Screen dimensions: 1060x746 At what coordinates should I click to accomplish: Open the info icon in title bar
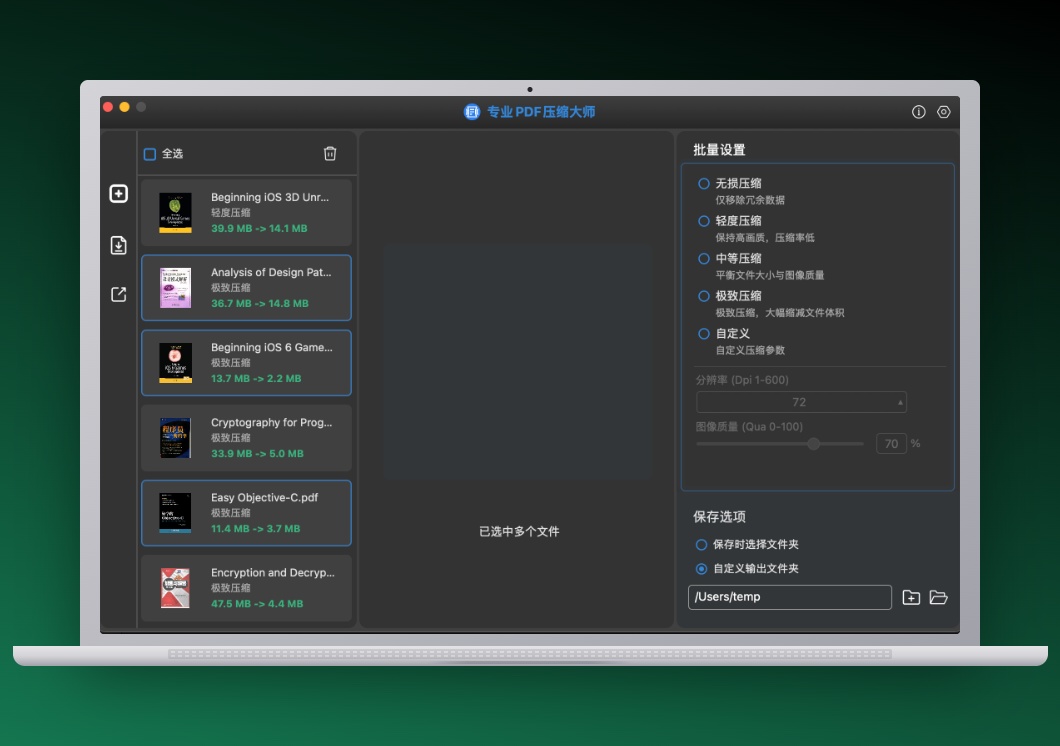[x=918, y=112]
